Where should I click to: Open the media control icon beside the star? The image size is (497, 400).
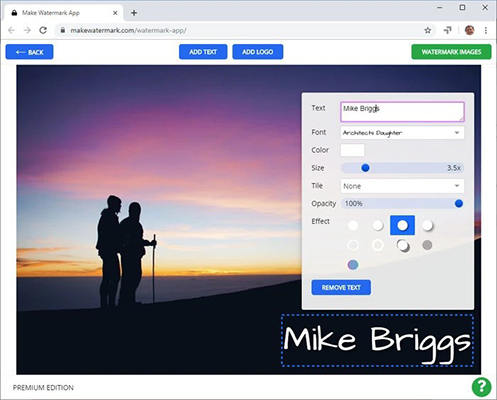[447, 30]
